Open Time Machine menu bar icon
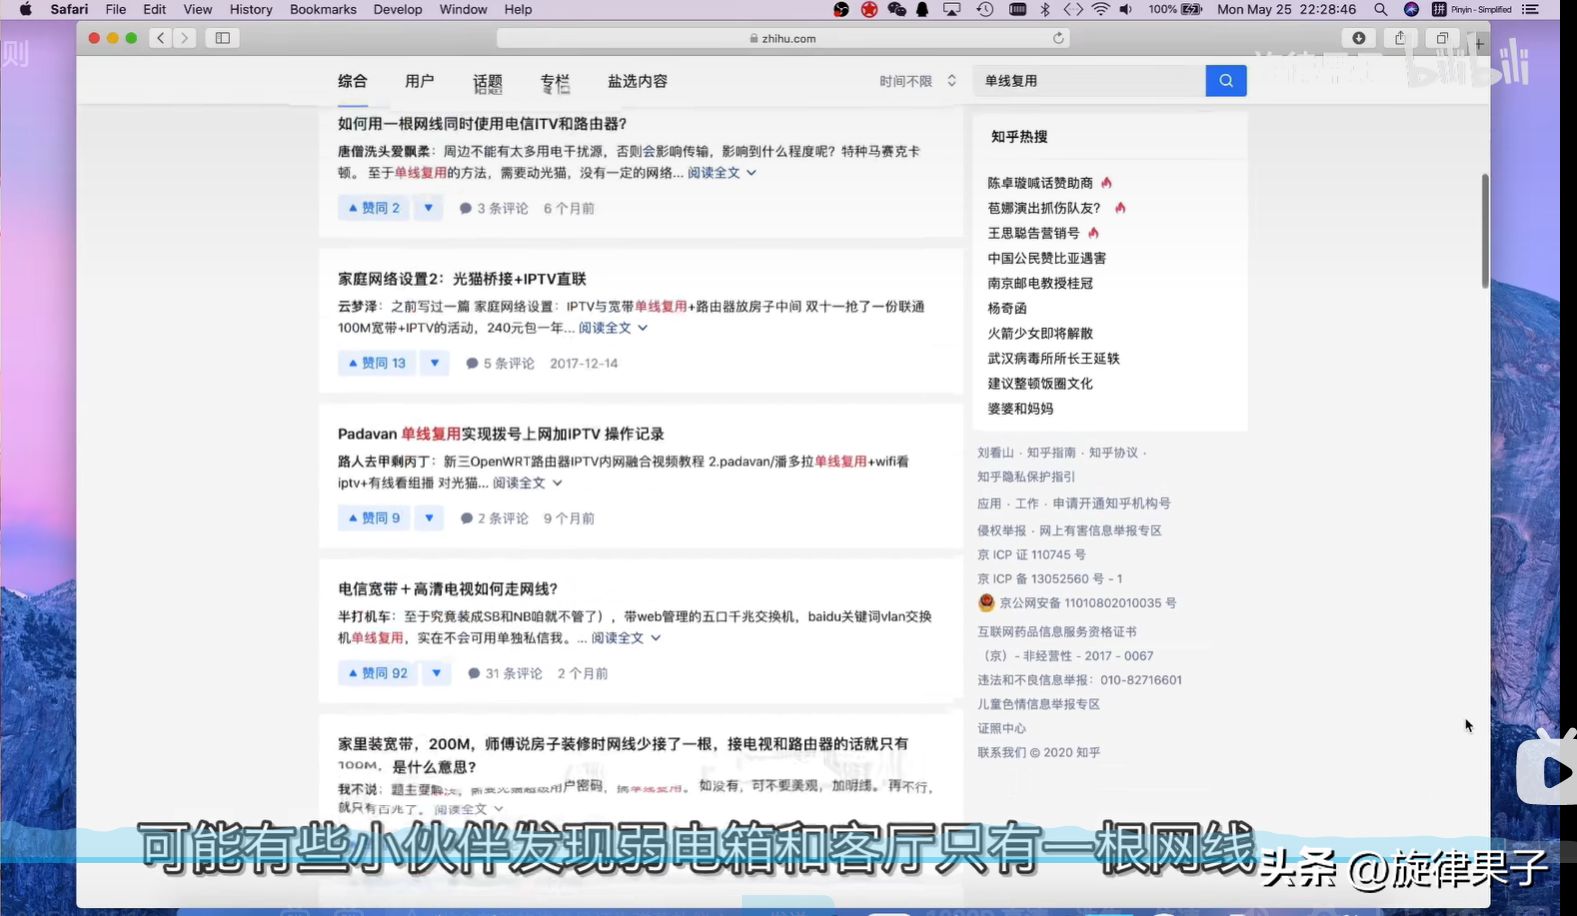The image size is (1577, 916). [x=985, y=9]
